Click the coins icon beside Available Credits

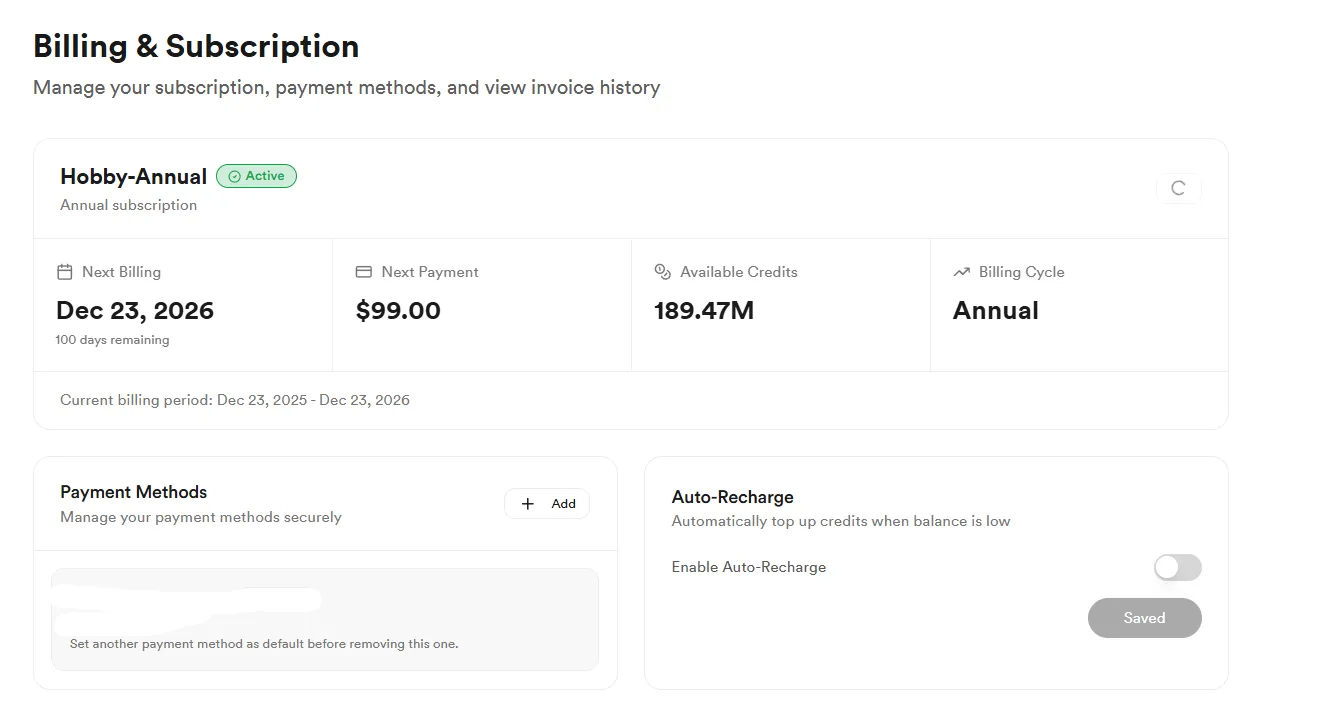662,272
